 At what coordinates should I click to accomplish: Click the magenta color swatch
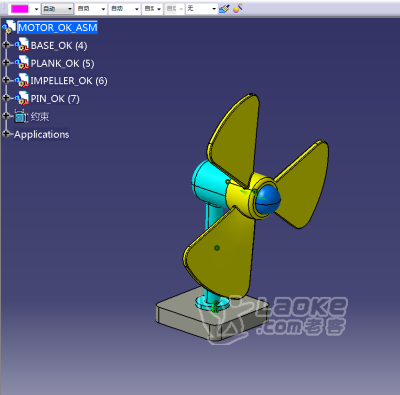click(x=20, y=9)
